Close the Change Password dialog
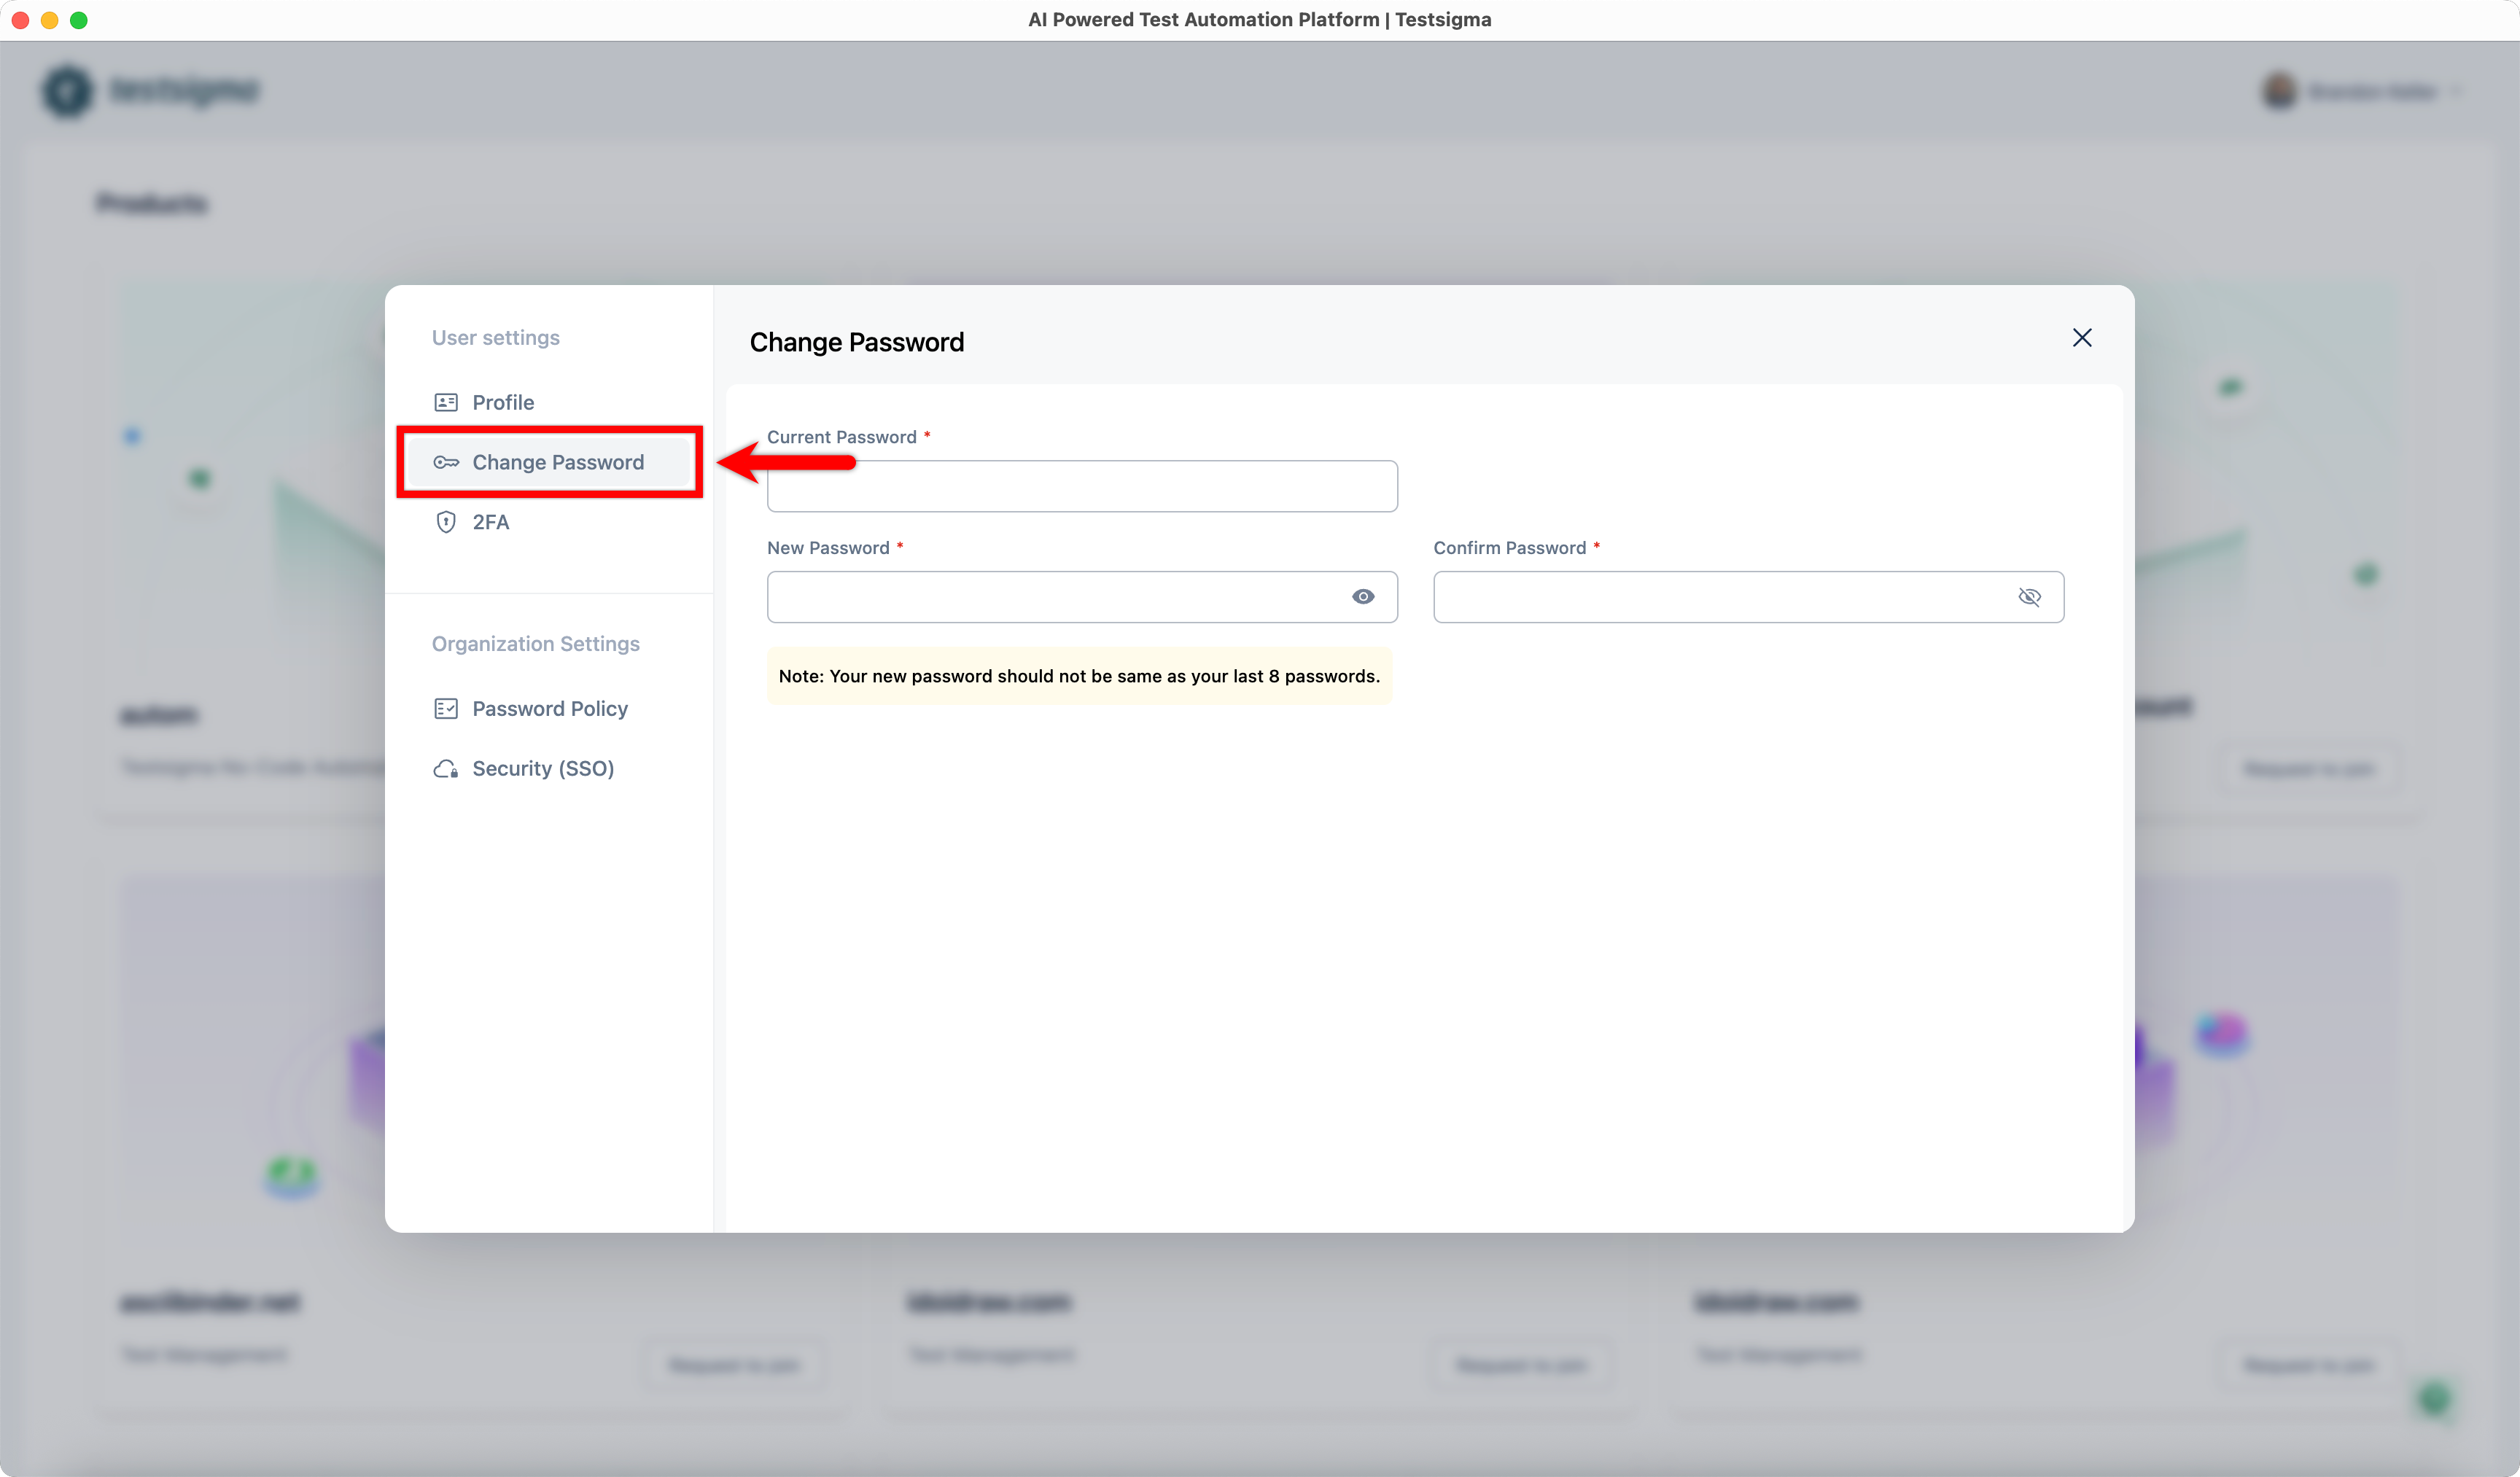Viewport: 2520px width, 1477px height. pyautogui.click(x=2082, y=338)
